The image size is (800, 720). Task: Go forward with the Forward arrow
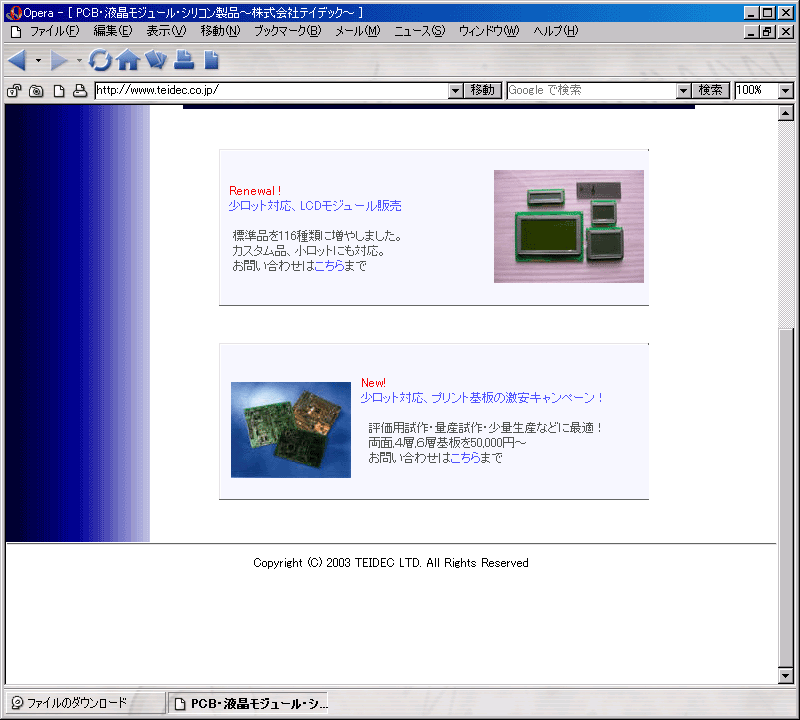coord(59,60)
